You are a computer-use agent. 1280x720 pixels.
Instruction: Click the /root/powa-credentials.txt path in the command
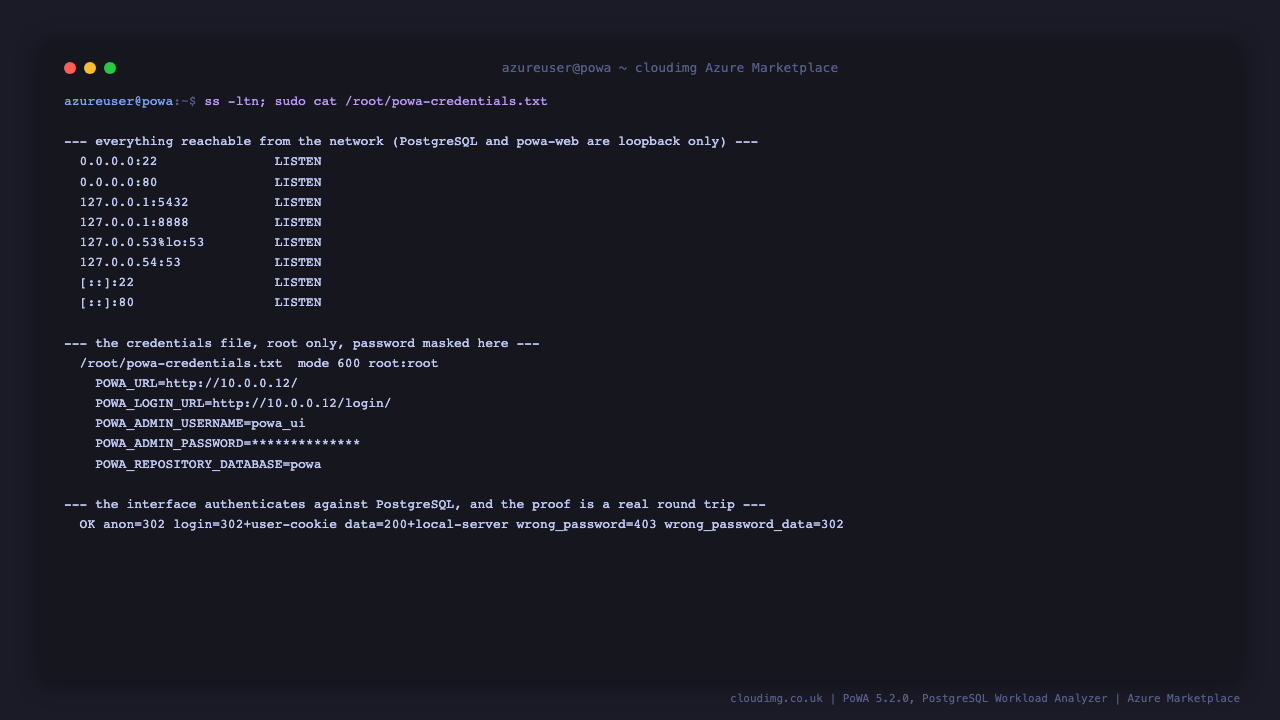point(446,101)
